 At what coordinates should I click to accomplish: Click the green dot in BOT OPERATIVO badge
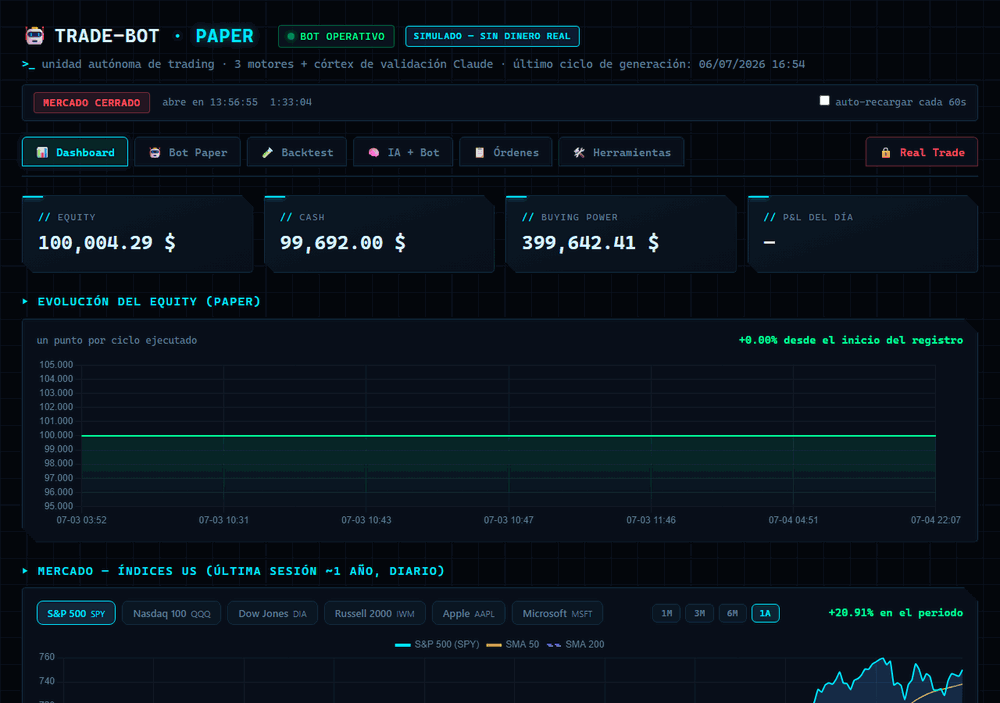click(x=291, y=36)
